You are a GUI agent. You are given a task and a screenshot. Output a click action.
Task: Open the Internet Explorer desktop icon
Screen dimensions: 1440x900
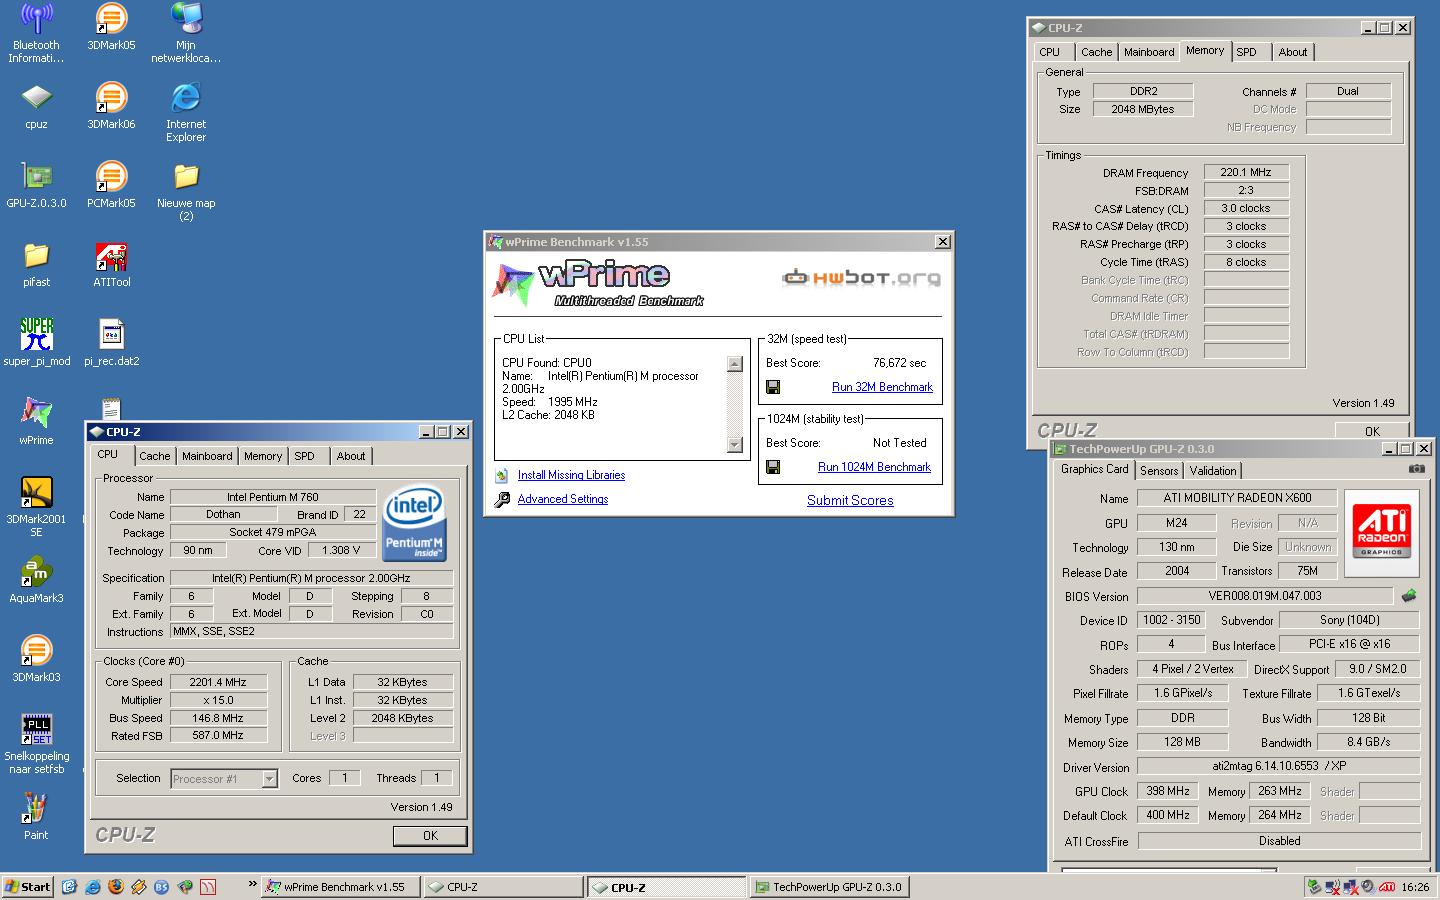[186, 112]
